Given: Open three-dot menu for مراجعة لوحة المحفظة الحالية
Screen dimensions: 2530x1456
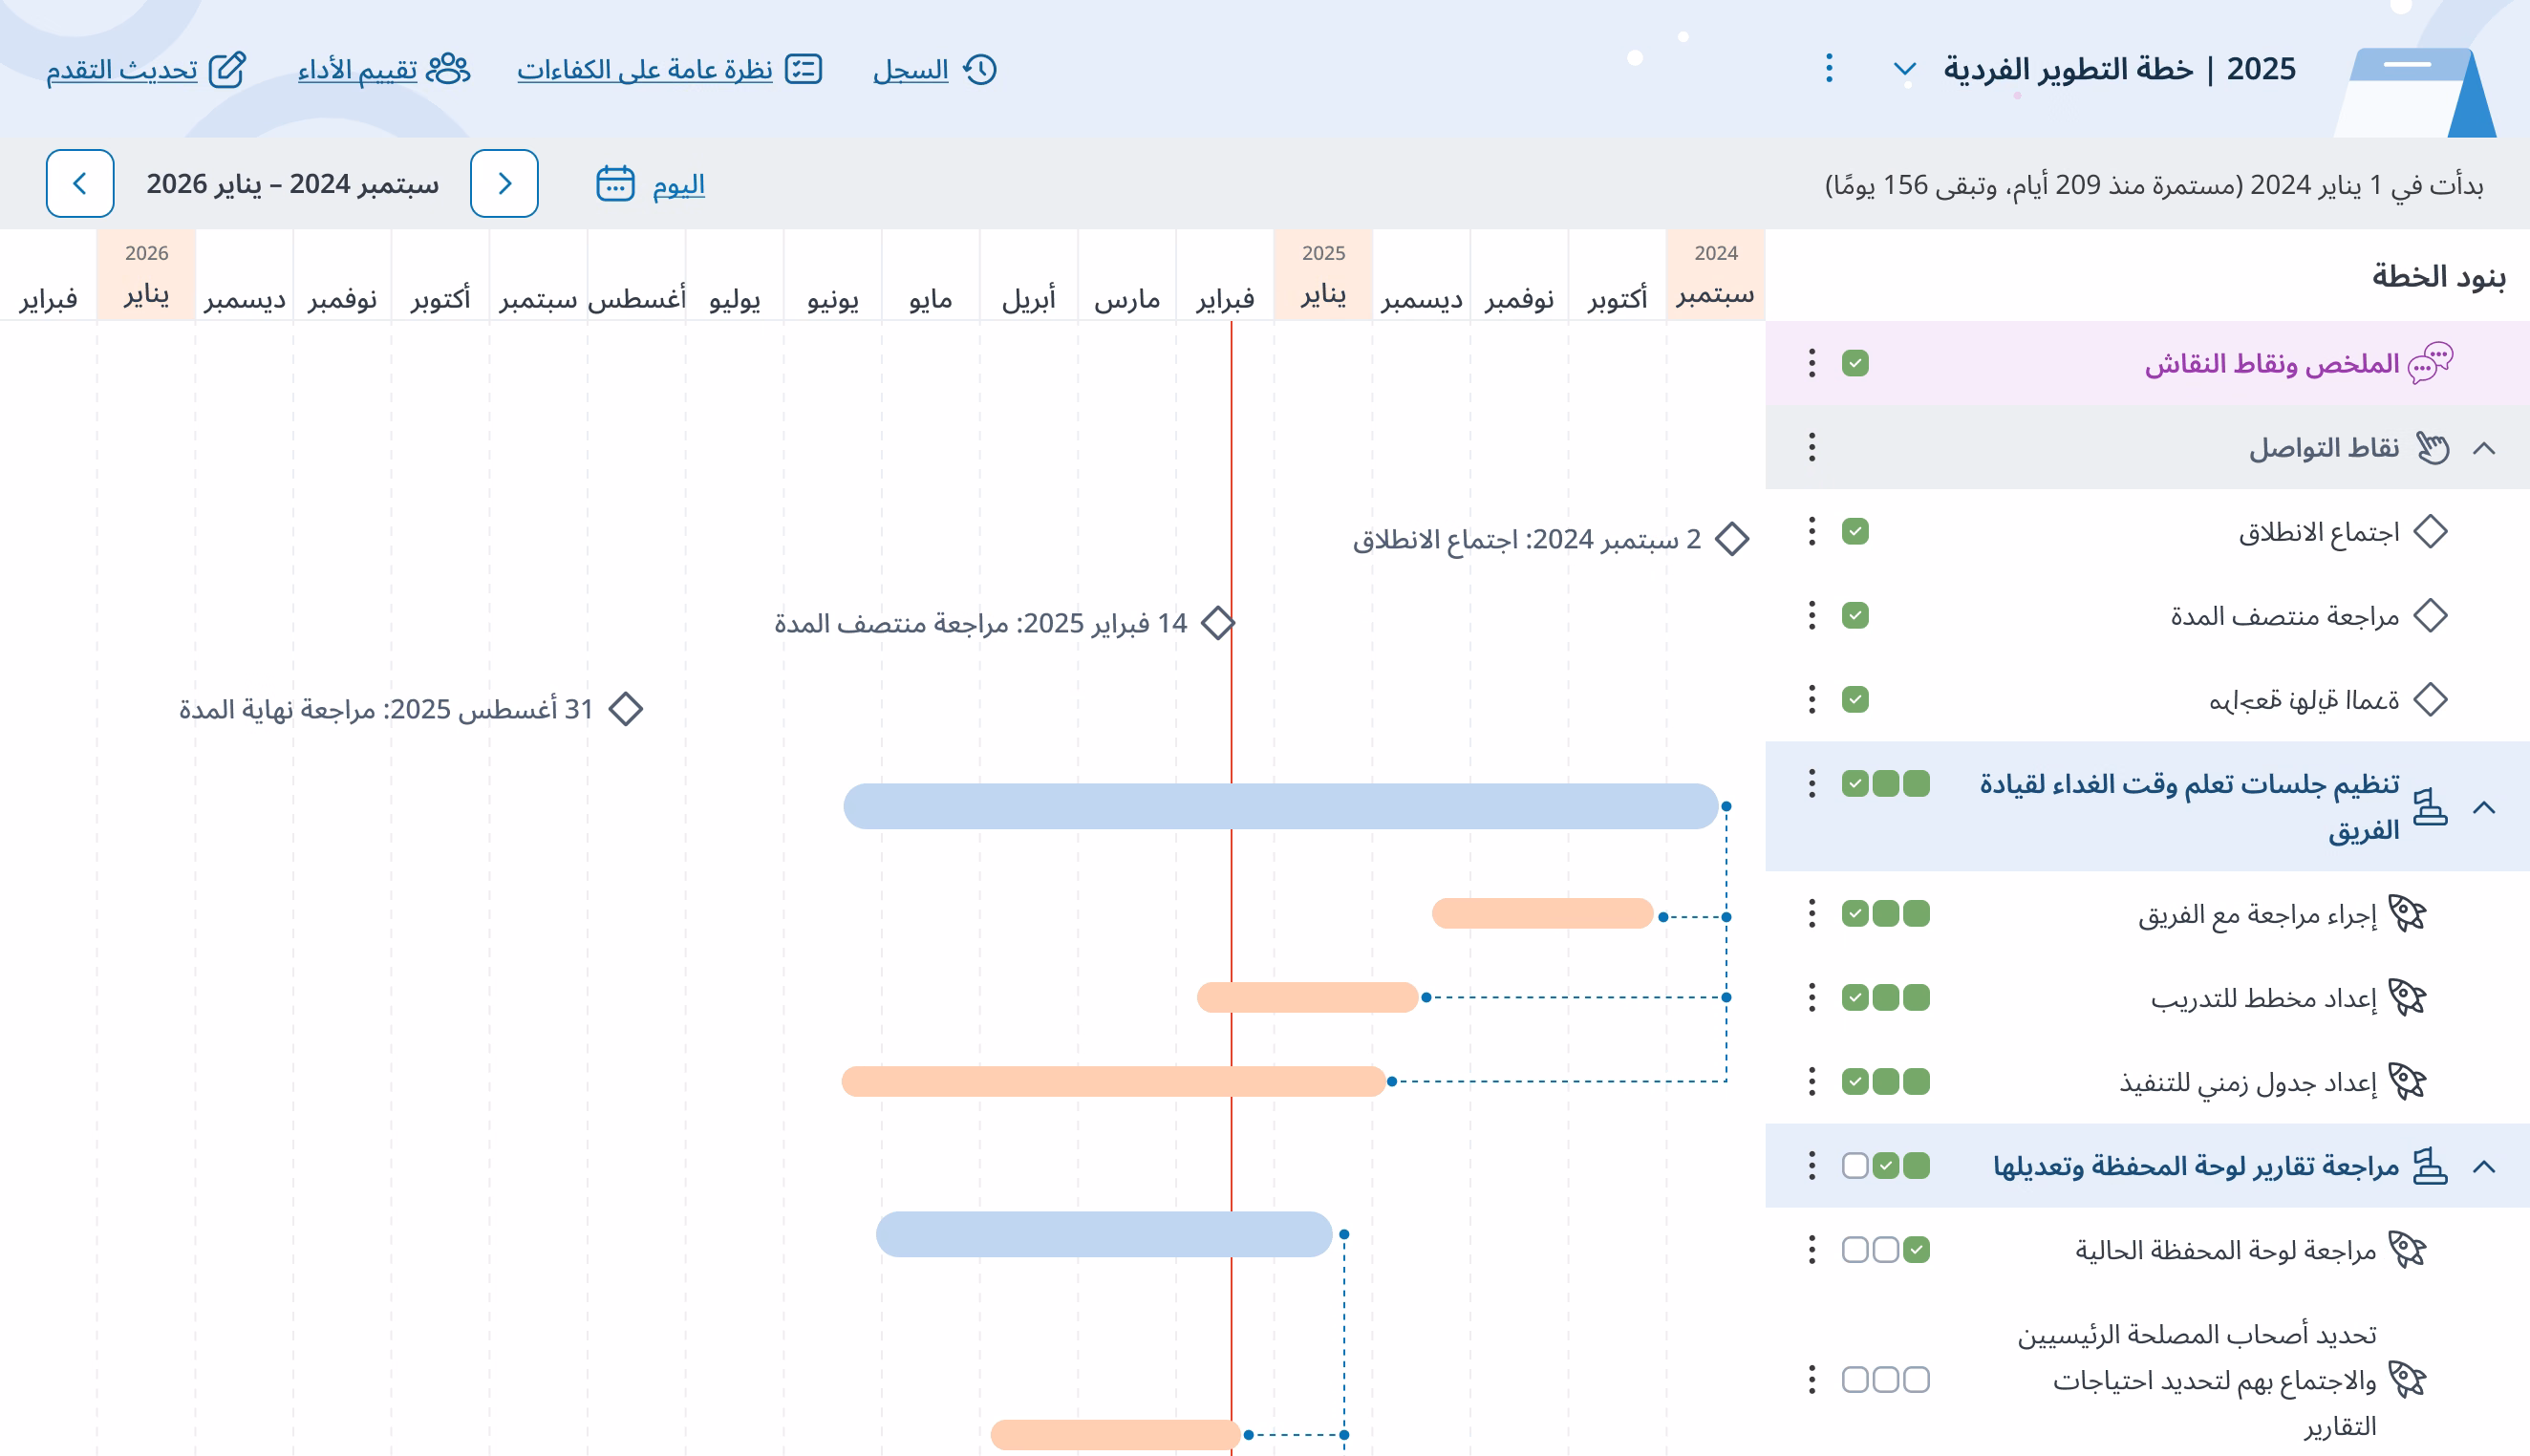Looking at the screenshot, I should (1812, 1249).
